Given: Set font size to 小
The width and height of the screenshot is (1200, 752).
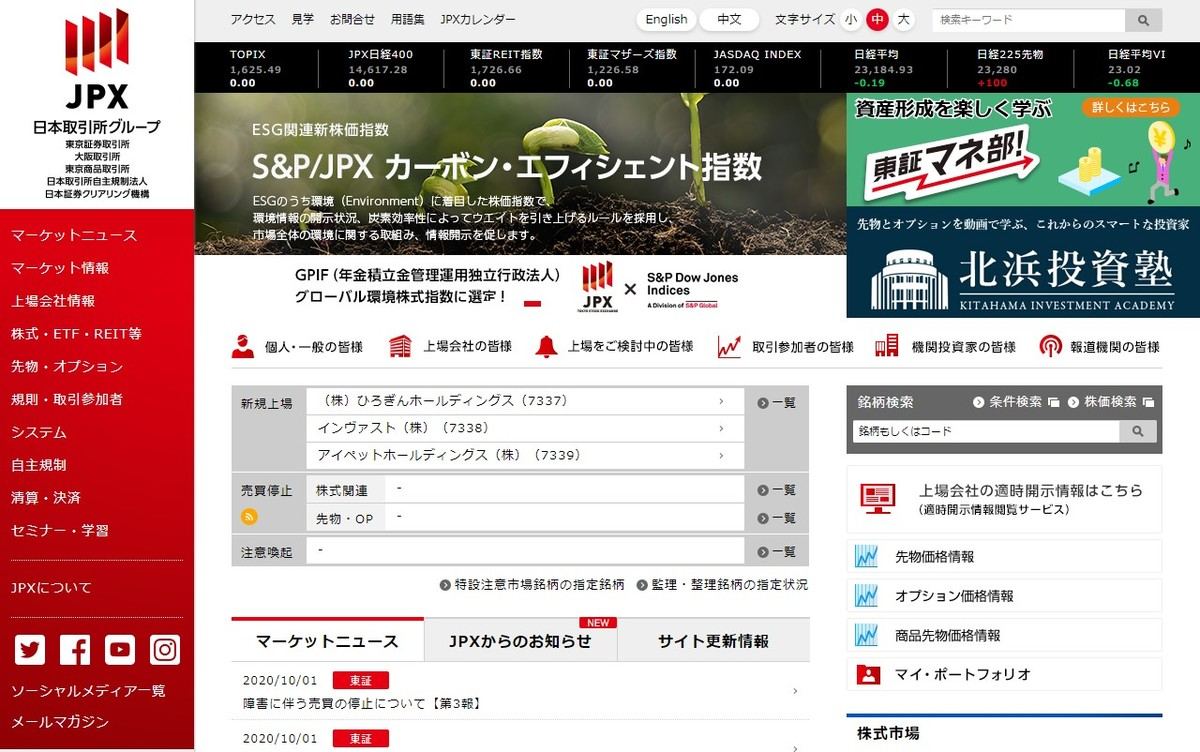Looking at the screenshot, I should [851, 19].
